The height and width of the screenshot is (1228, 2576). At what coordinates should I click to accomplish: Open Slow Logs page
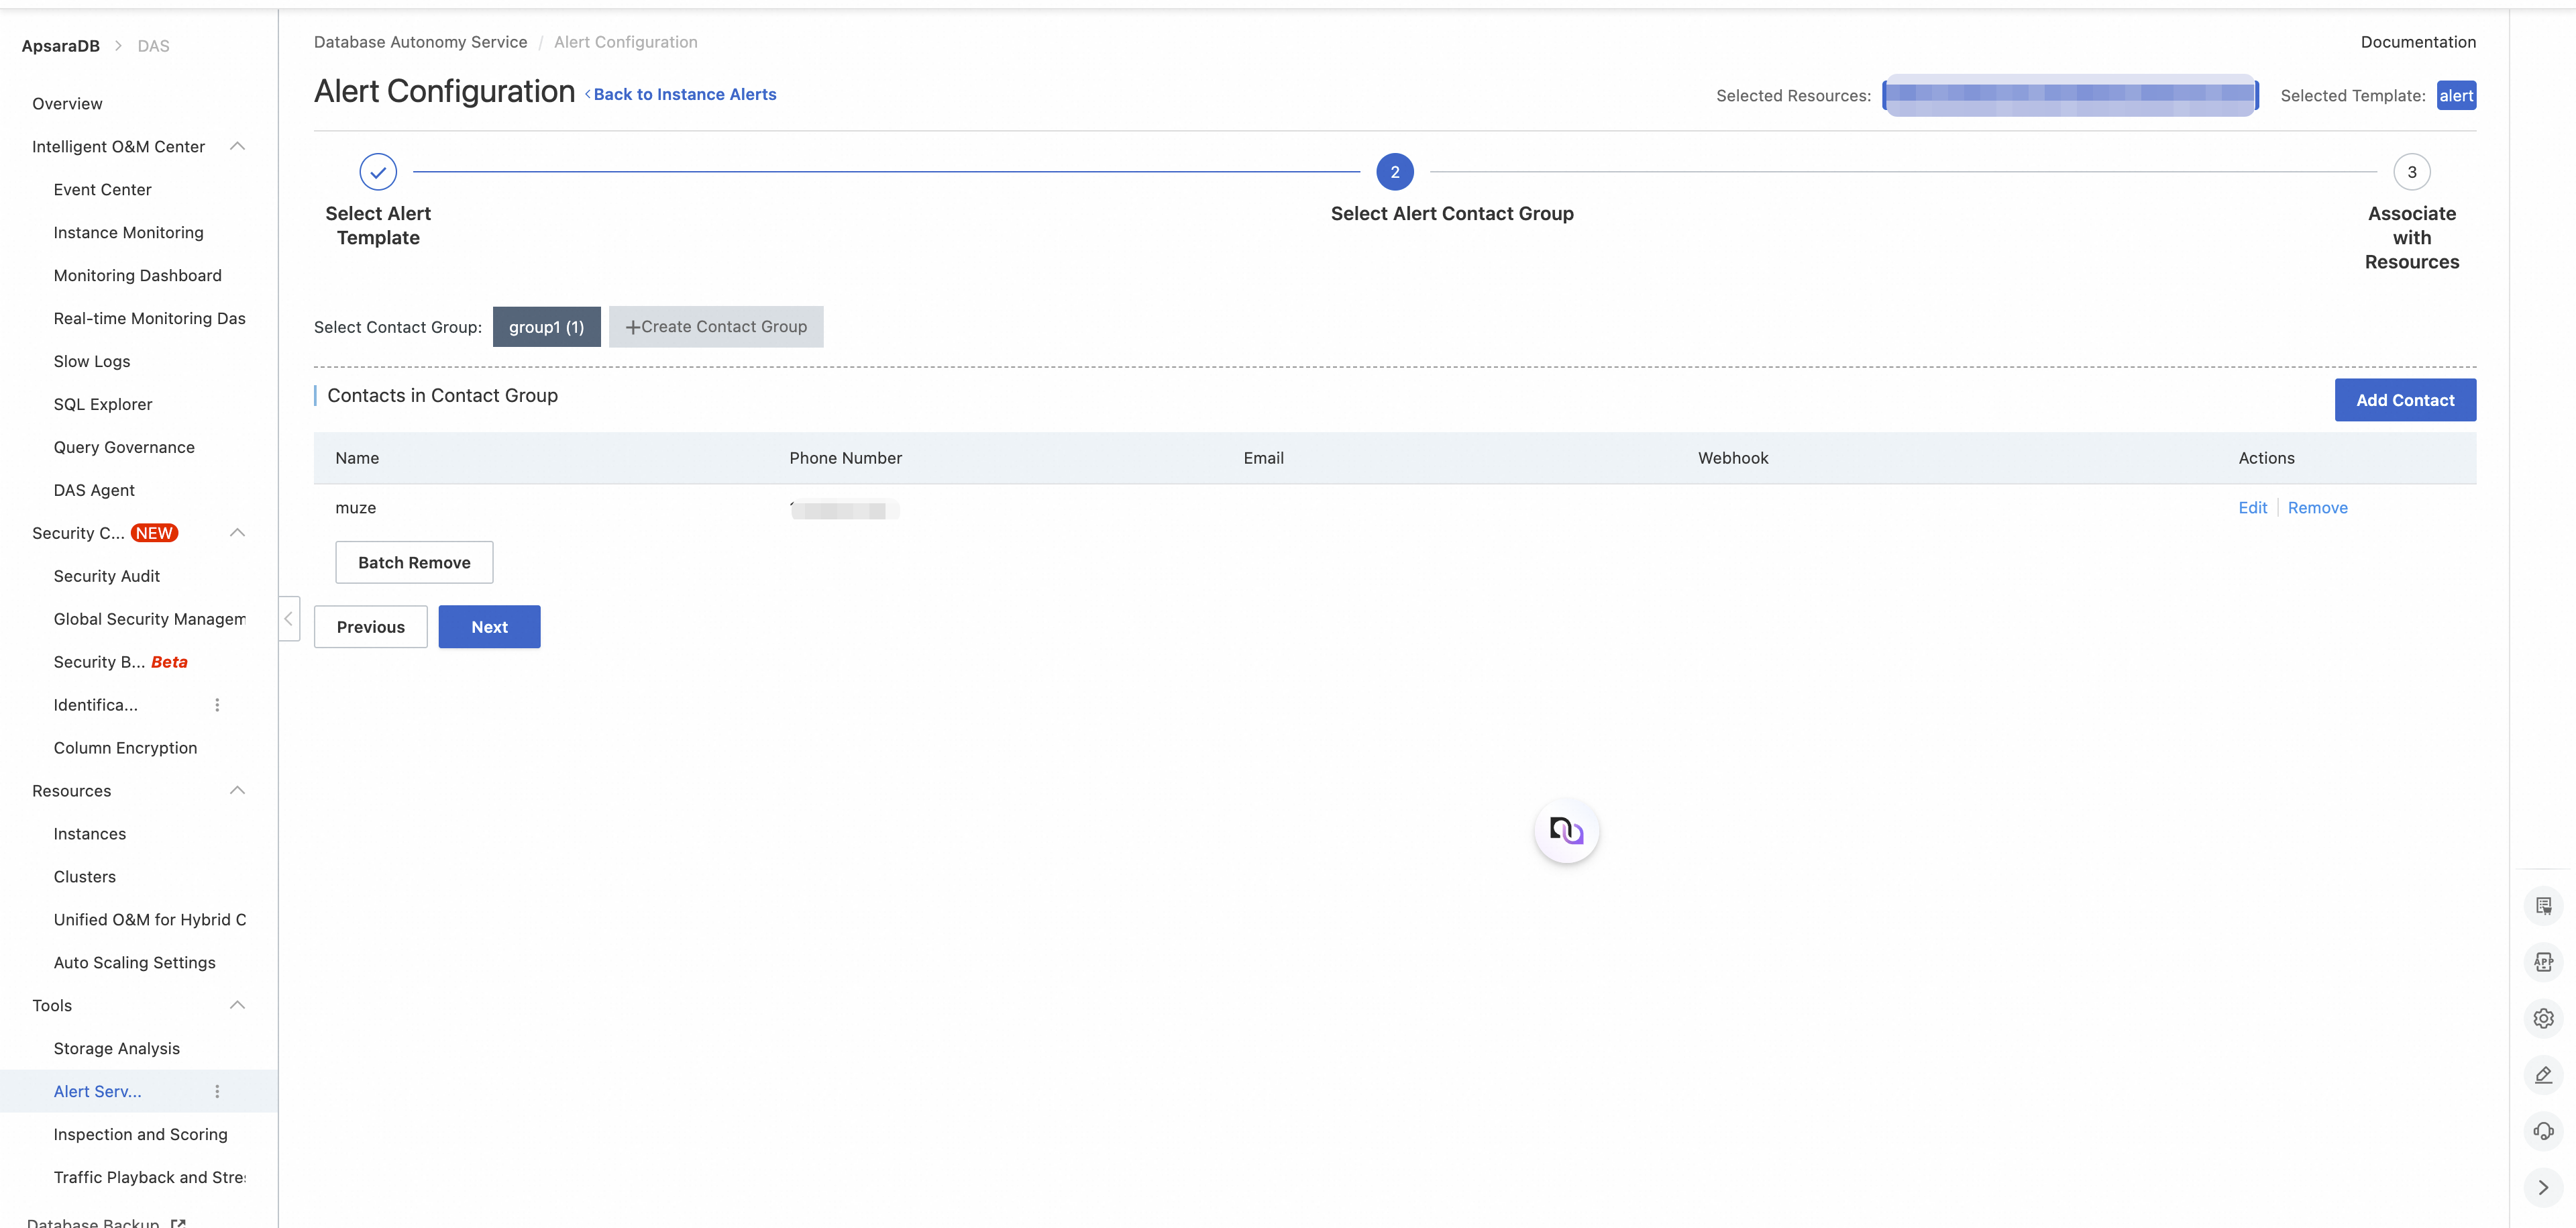click(x=92, y=362)
